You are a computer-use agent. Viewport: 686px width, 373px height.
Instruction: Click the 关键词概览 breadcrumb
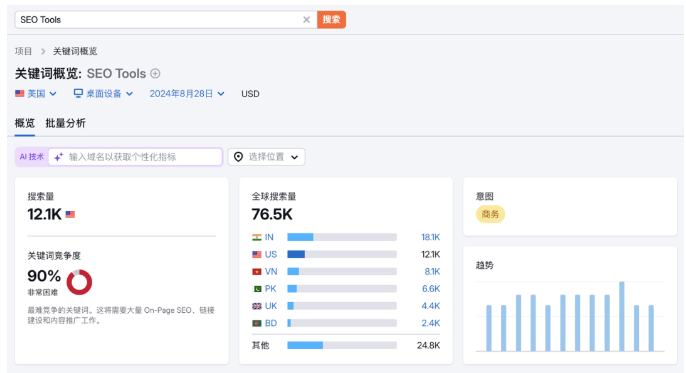coord(75,51)
